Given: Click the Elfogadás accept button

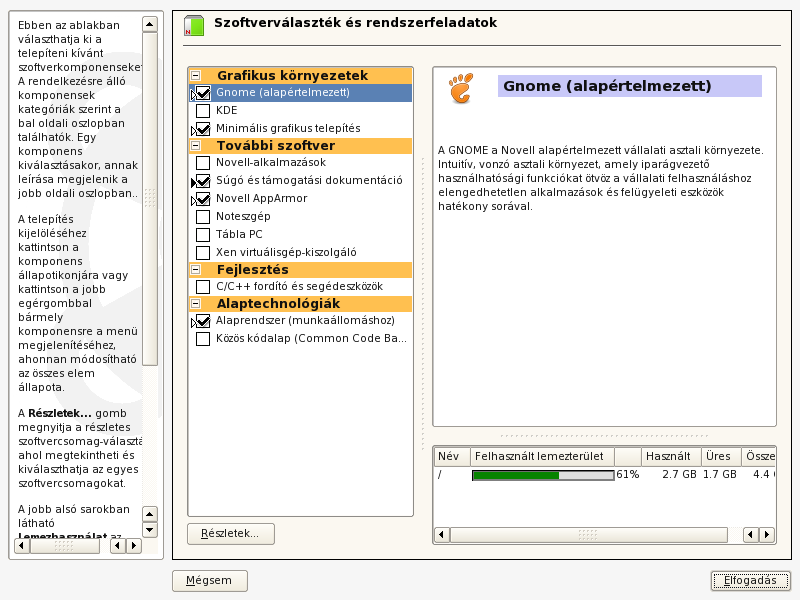Looking at the screenshot, I should [750, 581].
